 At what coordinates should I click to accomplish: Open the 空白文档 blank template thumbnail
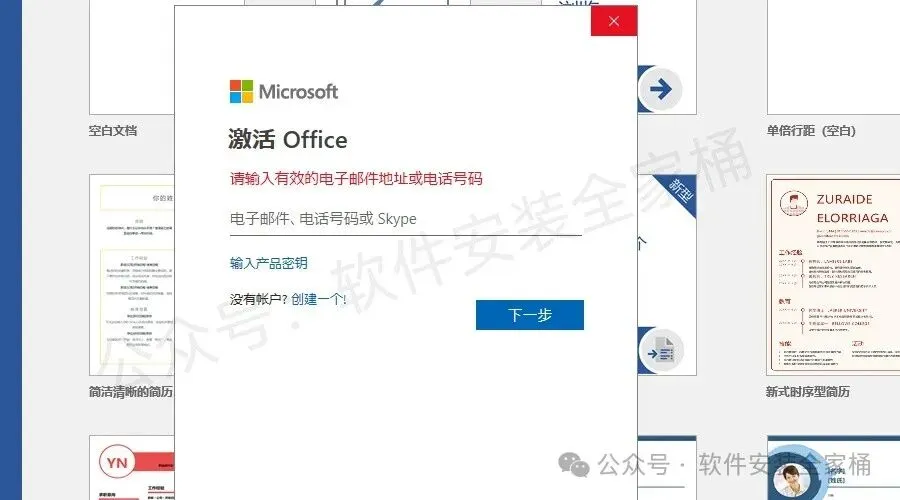132,57
